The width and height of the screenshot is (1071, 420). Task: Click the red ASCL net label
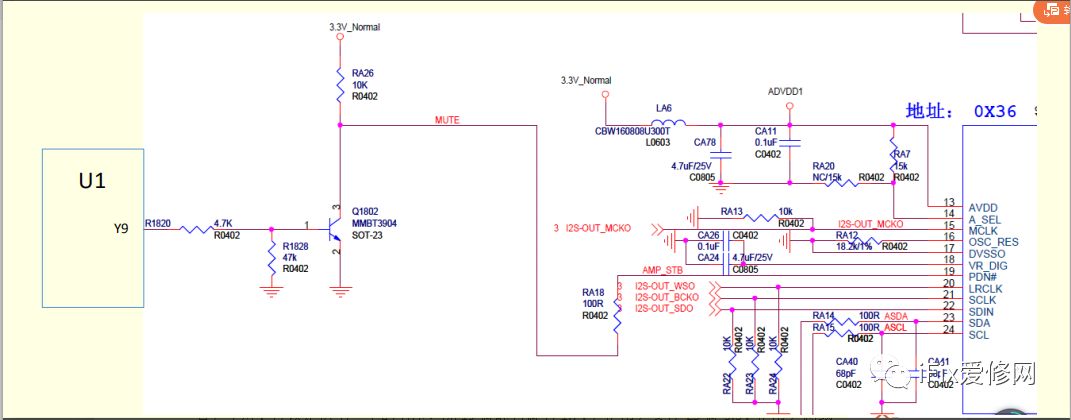(x=895, y=328)
